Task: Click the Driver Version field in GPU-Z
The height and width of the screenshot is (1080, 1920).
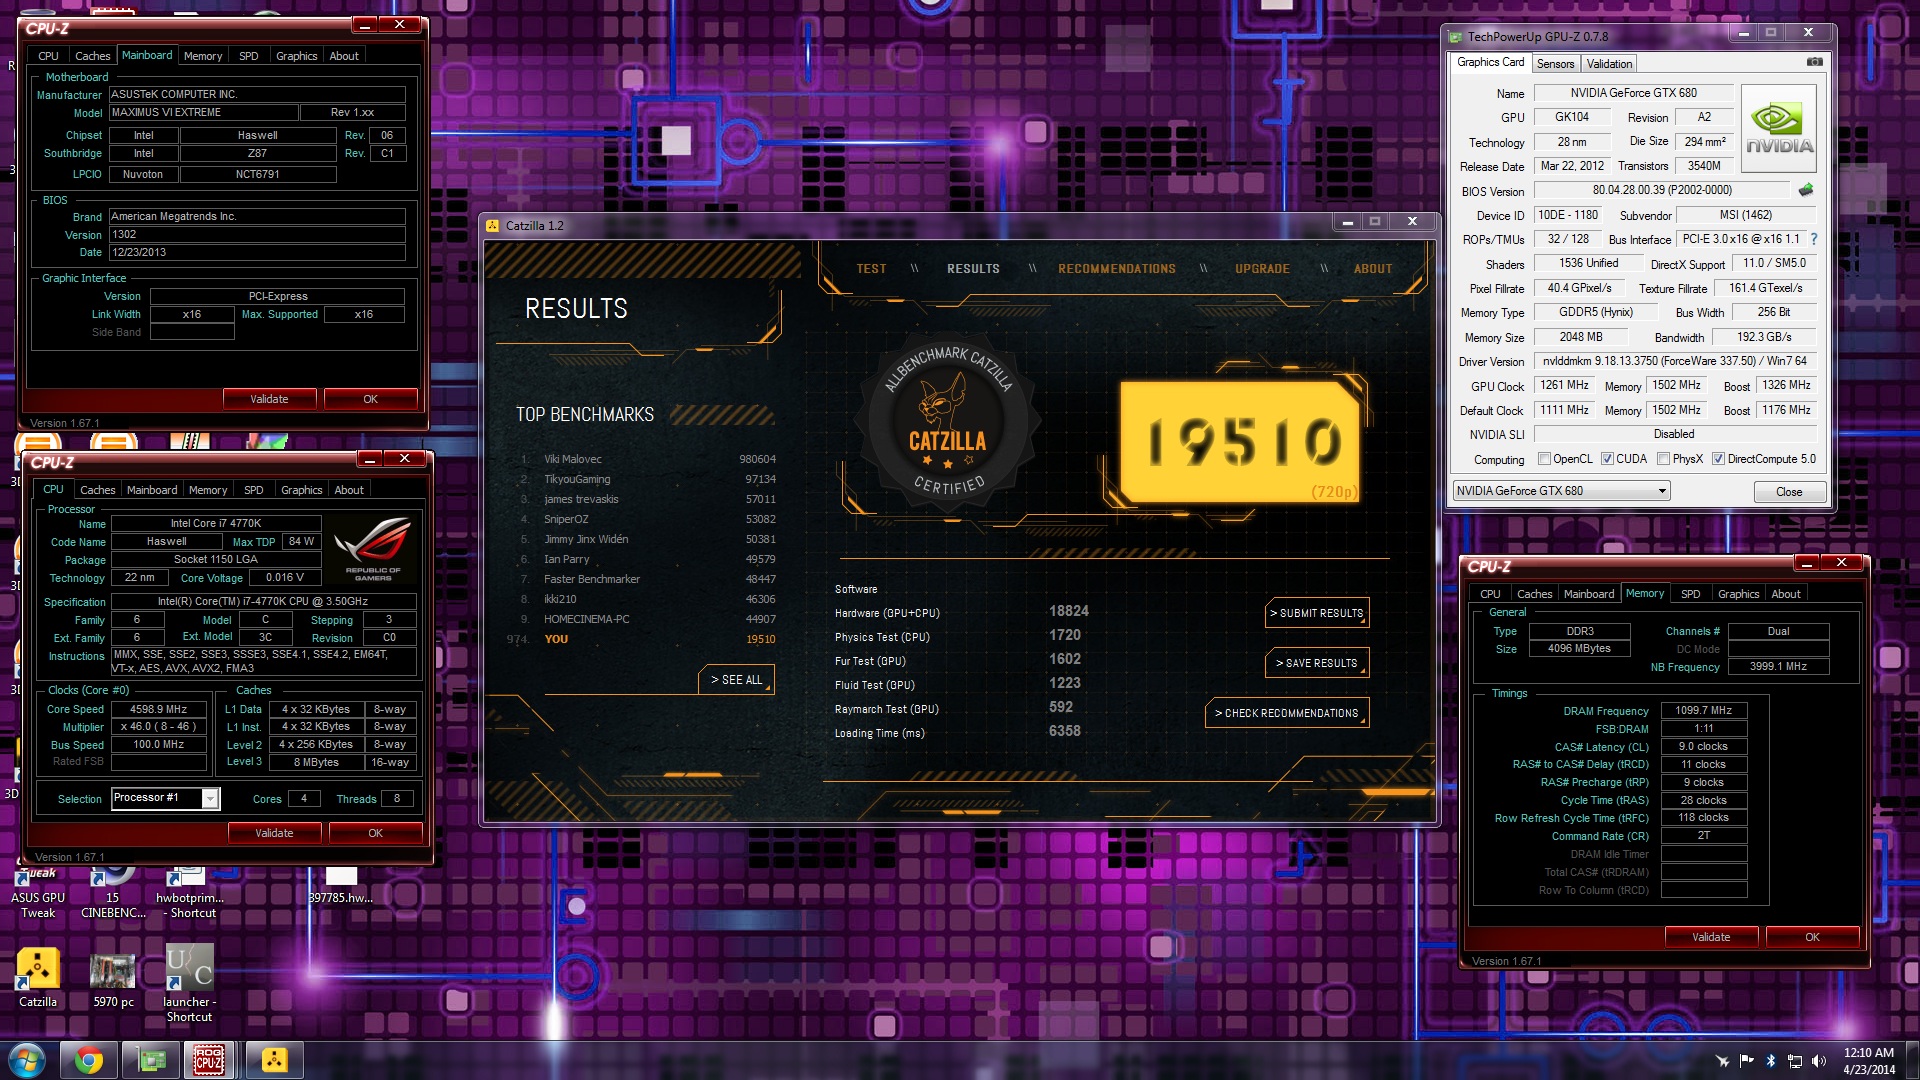Action: 1675,361
